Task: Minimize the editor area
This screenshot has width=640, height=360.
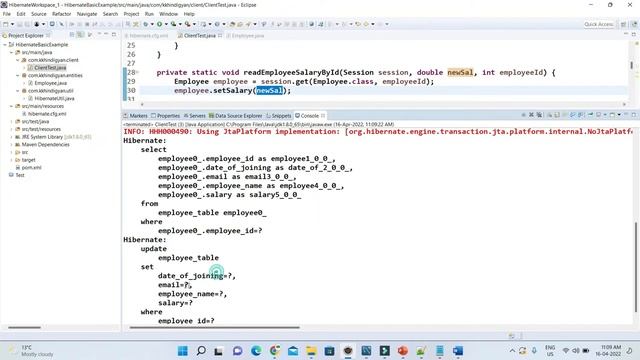Action: point(626,33)
